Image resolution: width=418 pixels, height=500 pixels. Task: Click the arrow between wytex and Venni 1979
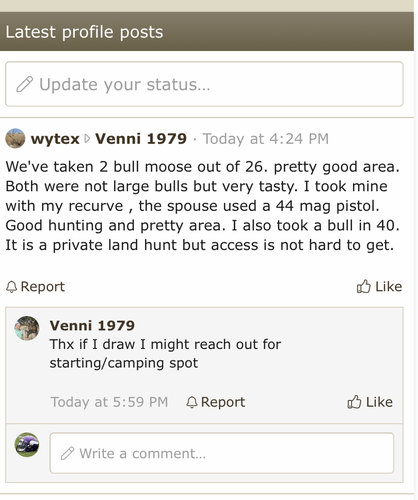pyautogui.click(x=87, y=139)
